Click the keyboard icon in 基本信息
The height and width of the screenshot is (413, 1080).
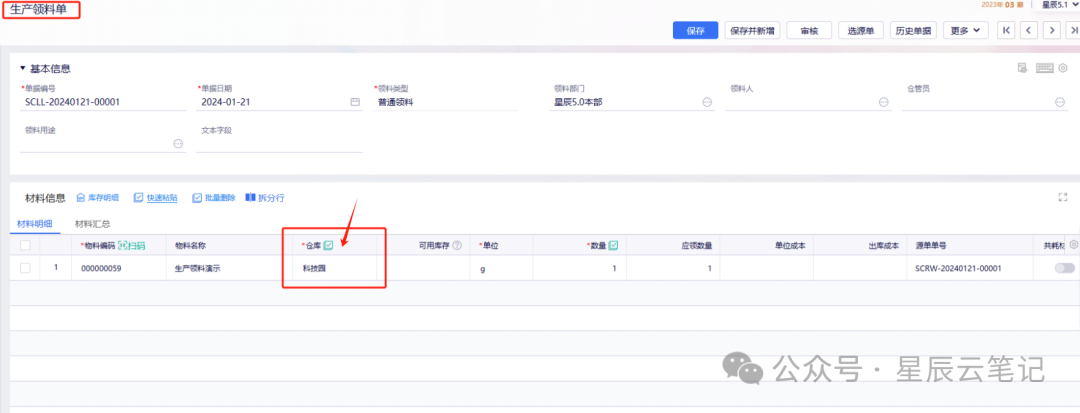1044,68
